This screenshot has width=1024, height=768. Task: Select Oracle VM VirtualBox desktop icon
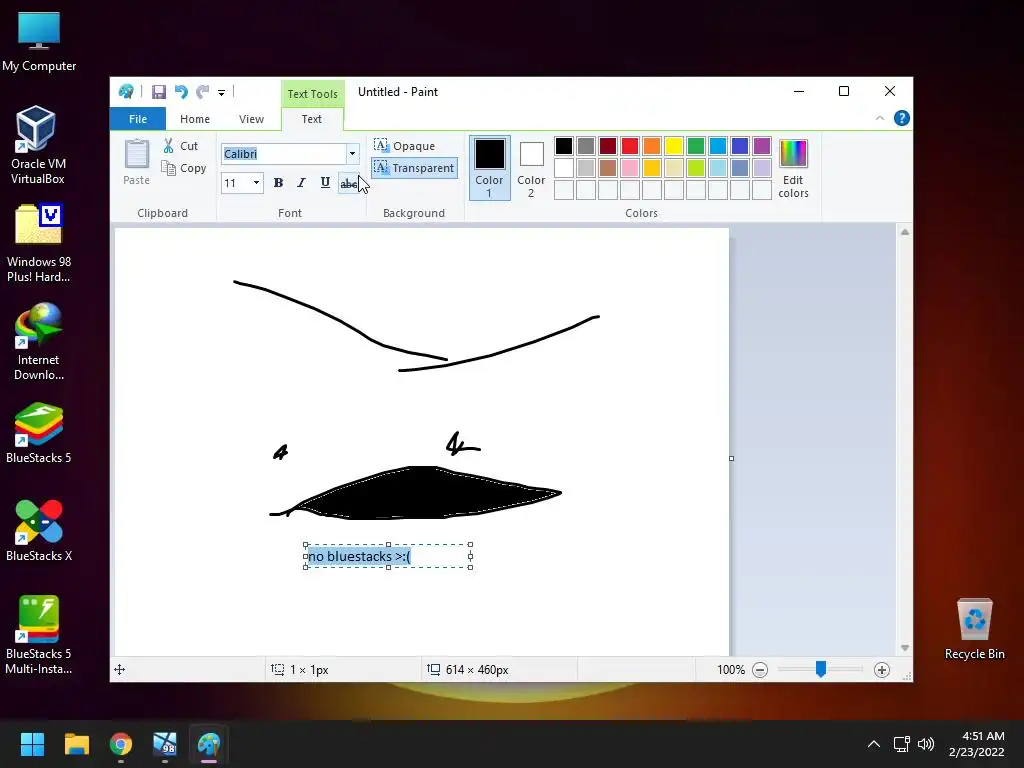click(38, 145)
